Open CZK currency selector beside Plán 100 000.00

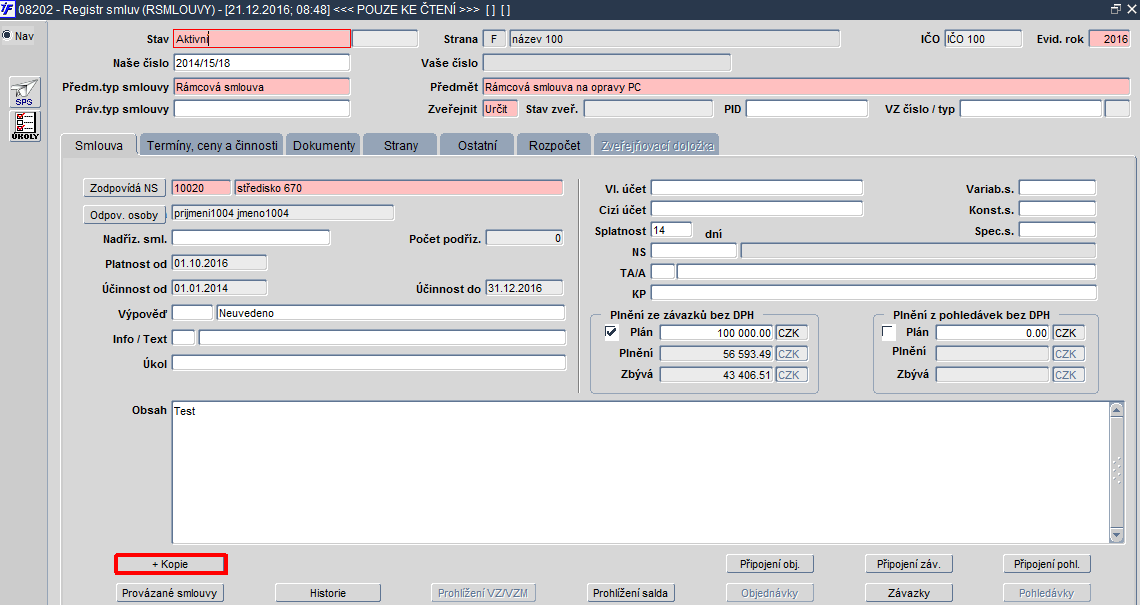click(x=791, y=333)
